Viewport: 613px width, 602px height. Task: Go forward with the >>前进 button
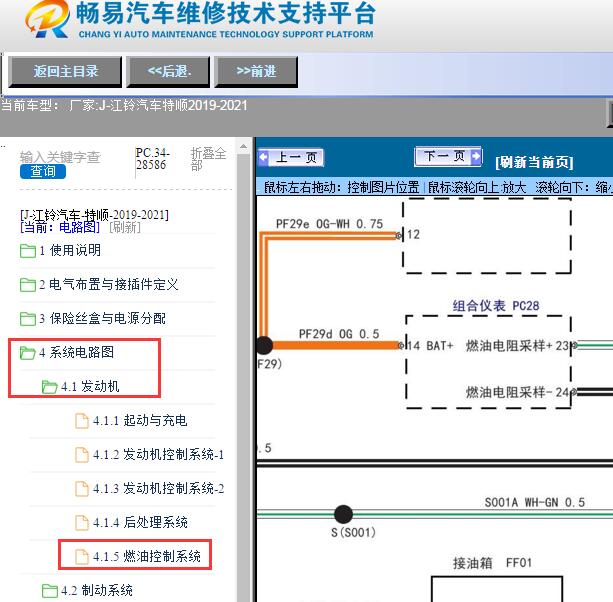[256, 72]
